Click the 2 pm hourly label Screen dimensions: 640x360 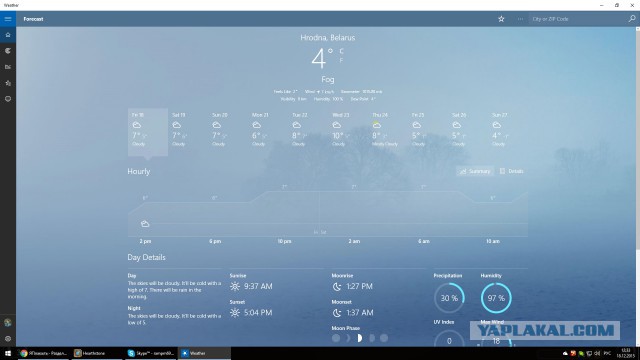145,241
